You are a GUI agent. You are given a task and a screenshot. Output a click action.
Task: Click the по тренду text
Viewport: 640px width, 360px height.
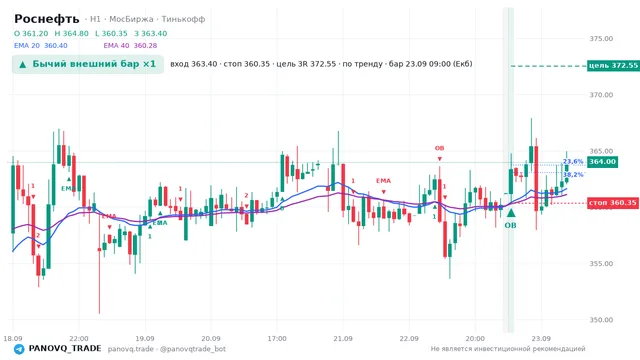click(x=362, y=64)
